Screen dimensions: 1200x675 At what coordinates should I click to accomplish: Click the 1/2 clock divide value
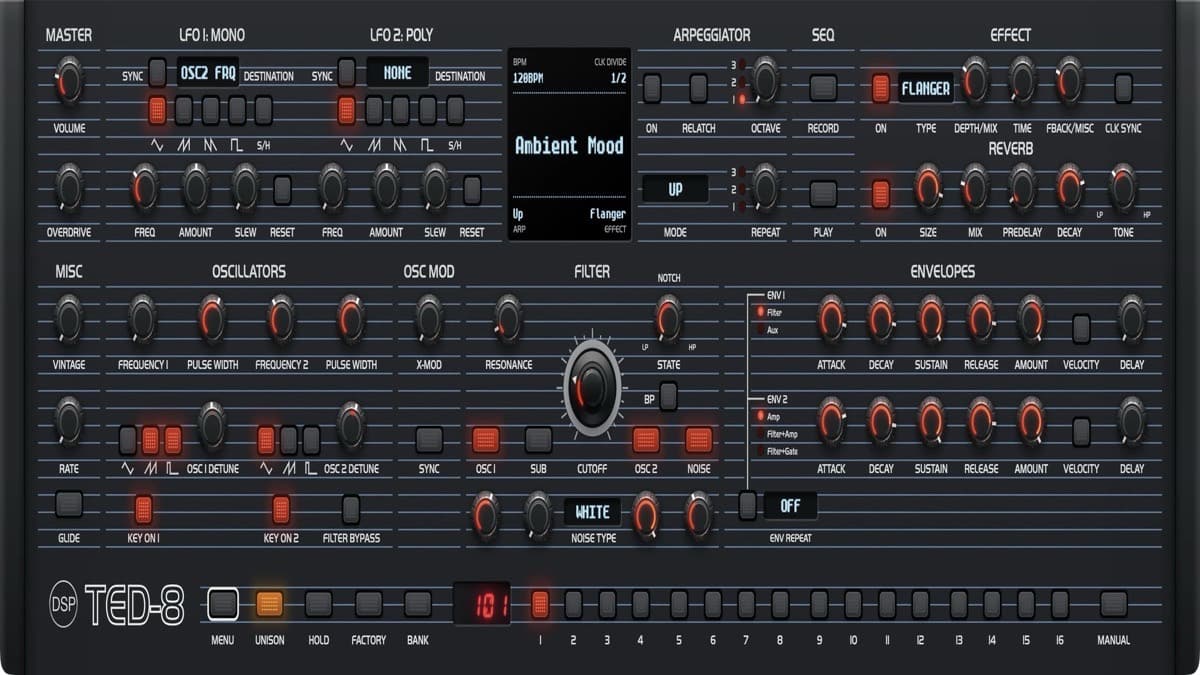click(619, 77)
